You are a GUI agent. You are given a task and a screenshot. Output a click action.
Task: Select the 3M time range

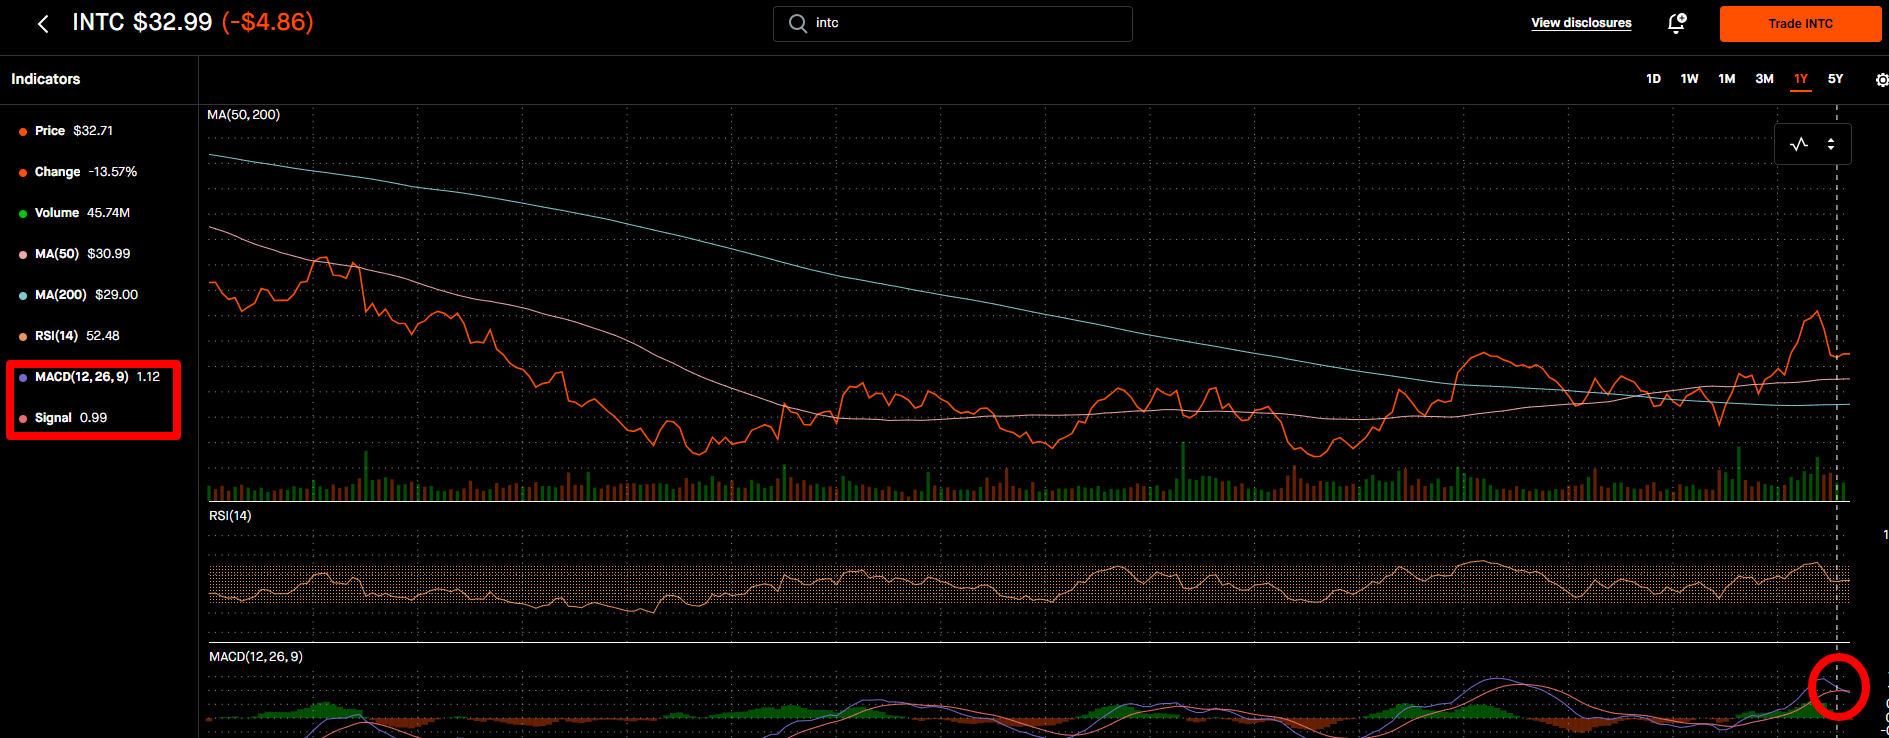[1764, 79]
